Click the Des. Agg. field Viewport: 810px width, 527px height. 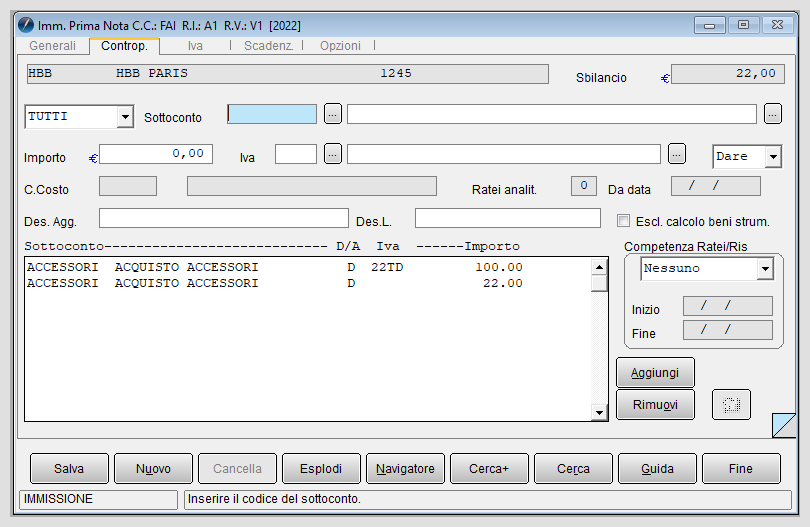pos(224,218)
